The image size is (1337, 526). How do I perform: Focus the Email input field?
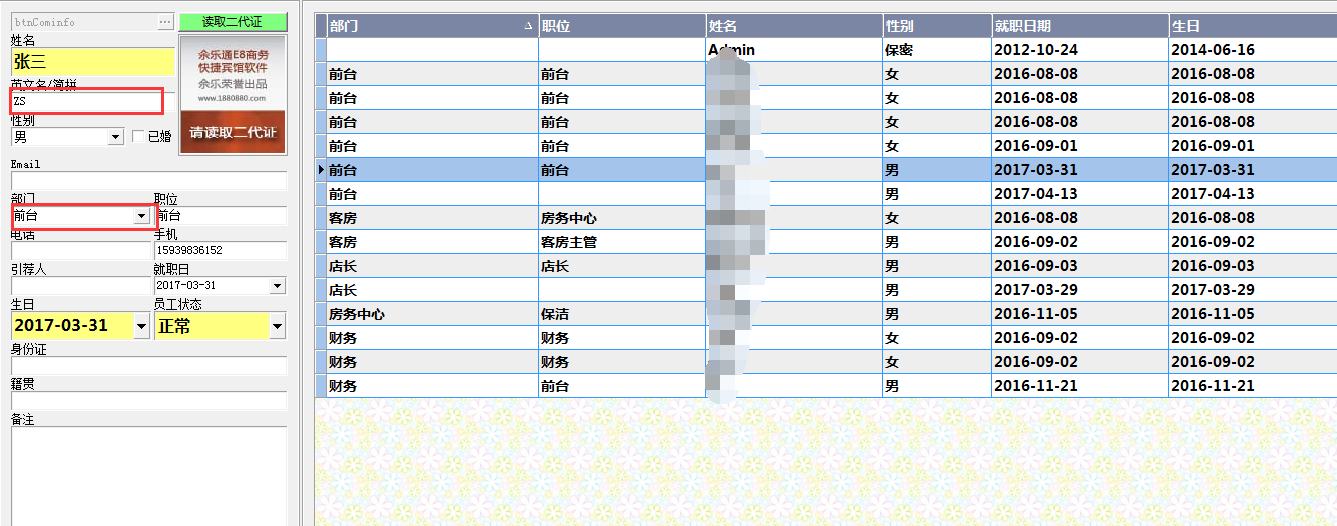148,181
